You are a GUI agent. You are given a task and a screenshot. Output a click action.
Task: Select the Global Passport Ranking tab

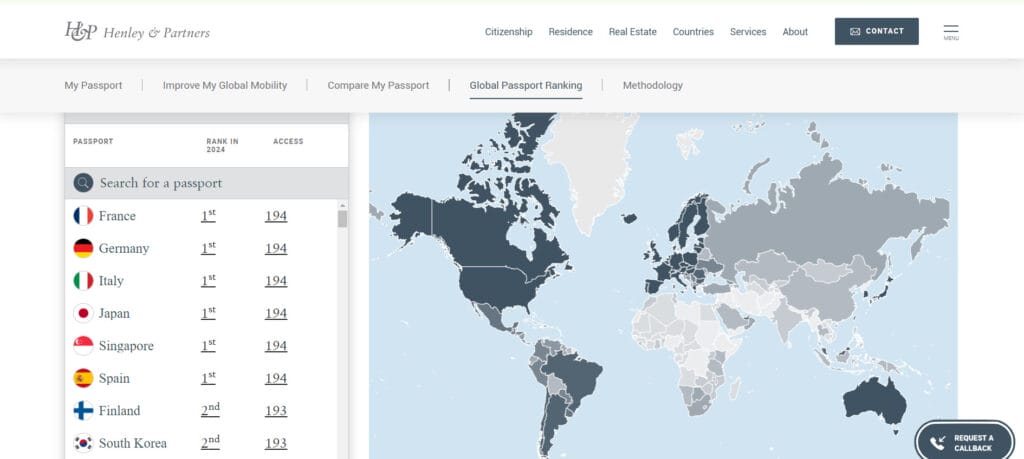[x=526, y=86]
